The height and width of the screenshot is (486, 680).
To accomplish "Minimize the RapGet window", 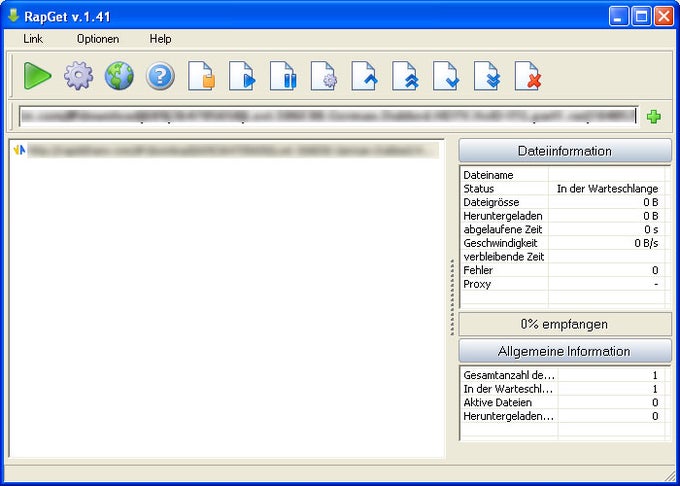I will 618,16.
